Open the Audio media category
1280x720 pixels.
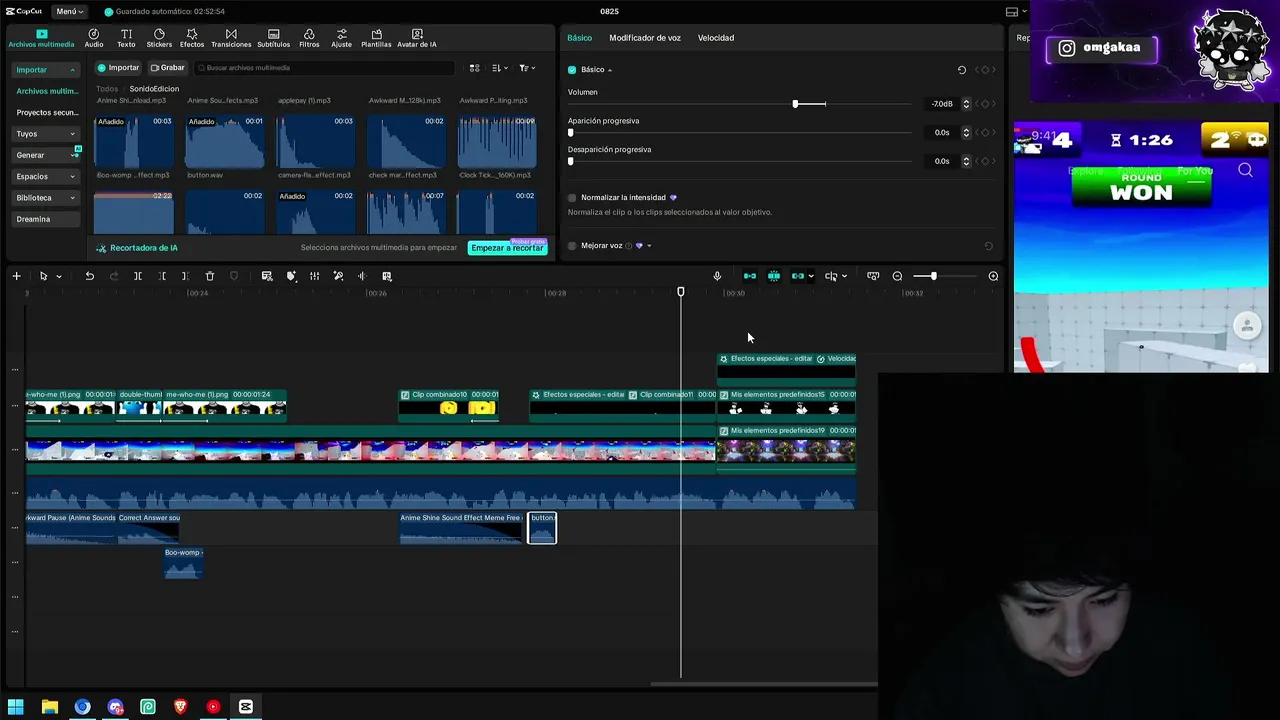click(x=94, y=38)
